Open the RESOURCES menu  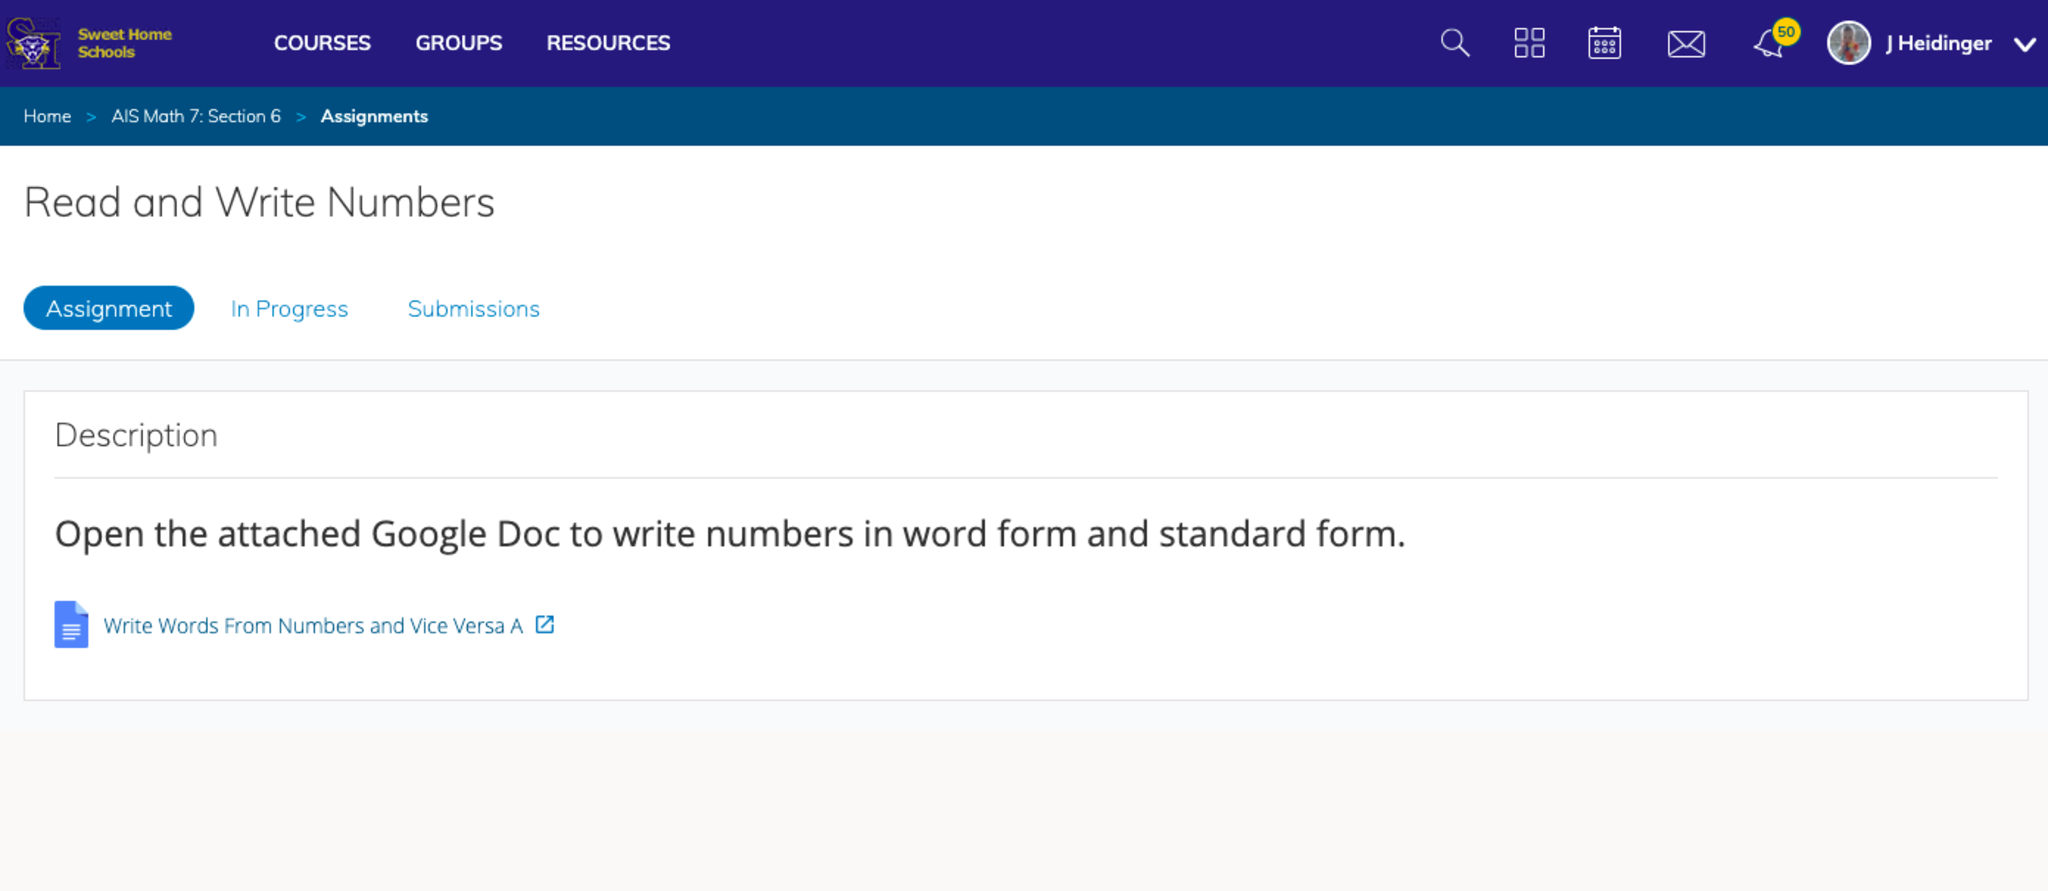608,43
